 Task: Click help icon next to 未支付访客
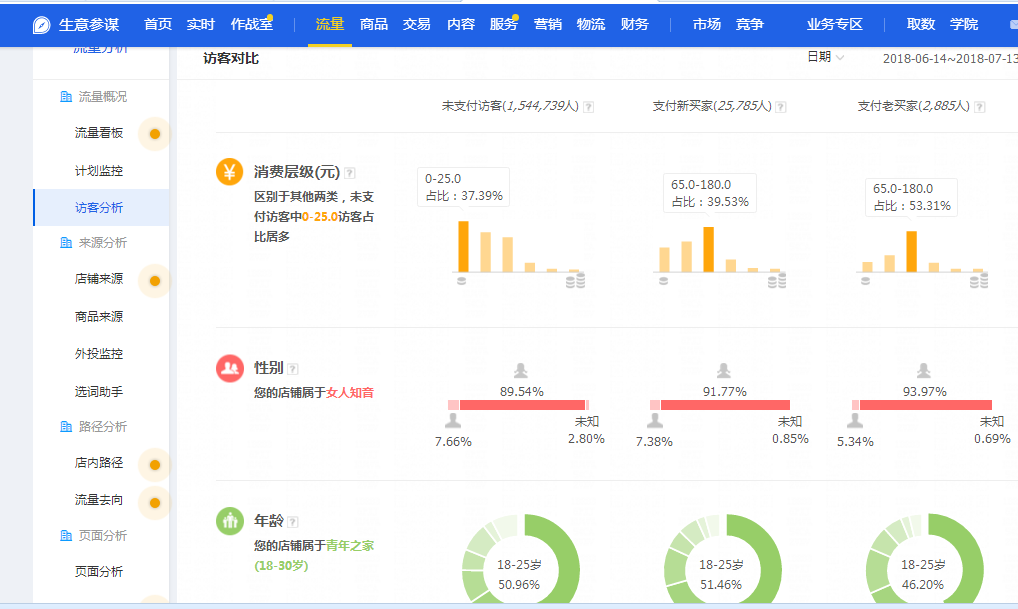tap(588, 107)
